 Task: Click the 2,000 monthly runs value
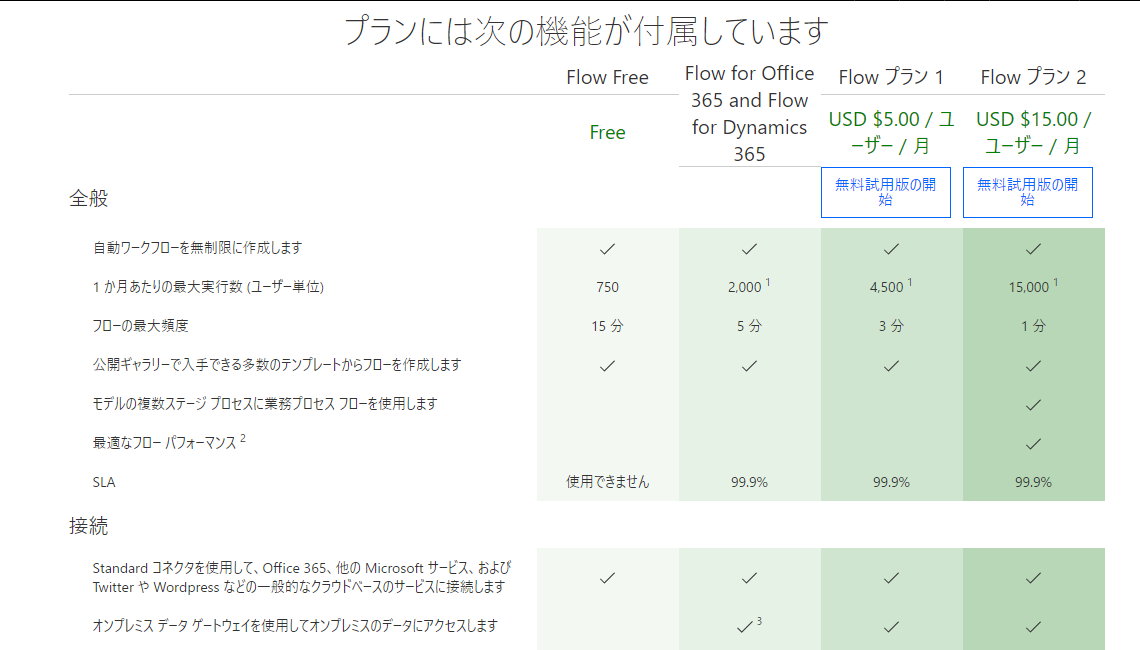pos(749,286)
